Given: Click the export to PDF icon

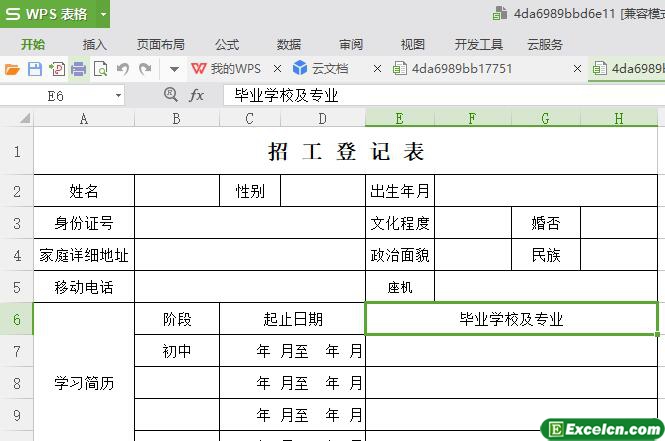Looking at the screenshot, I should (x=57, y=69).
